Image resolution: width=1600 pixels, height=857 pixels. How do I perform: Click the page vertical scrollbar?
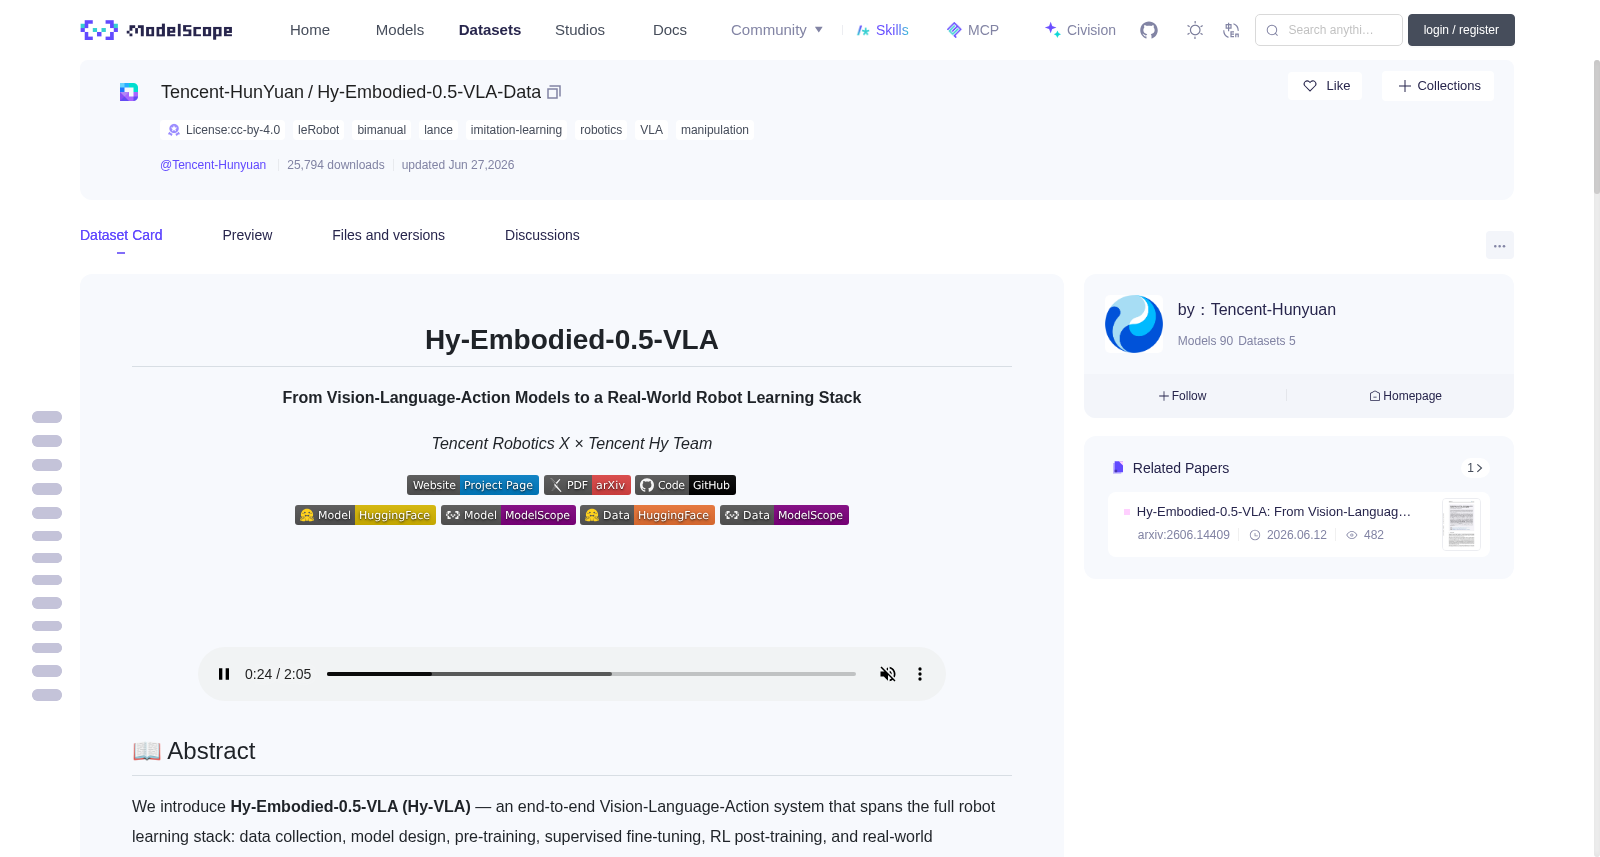pos(1596,125)
